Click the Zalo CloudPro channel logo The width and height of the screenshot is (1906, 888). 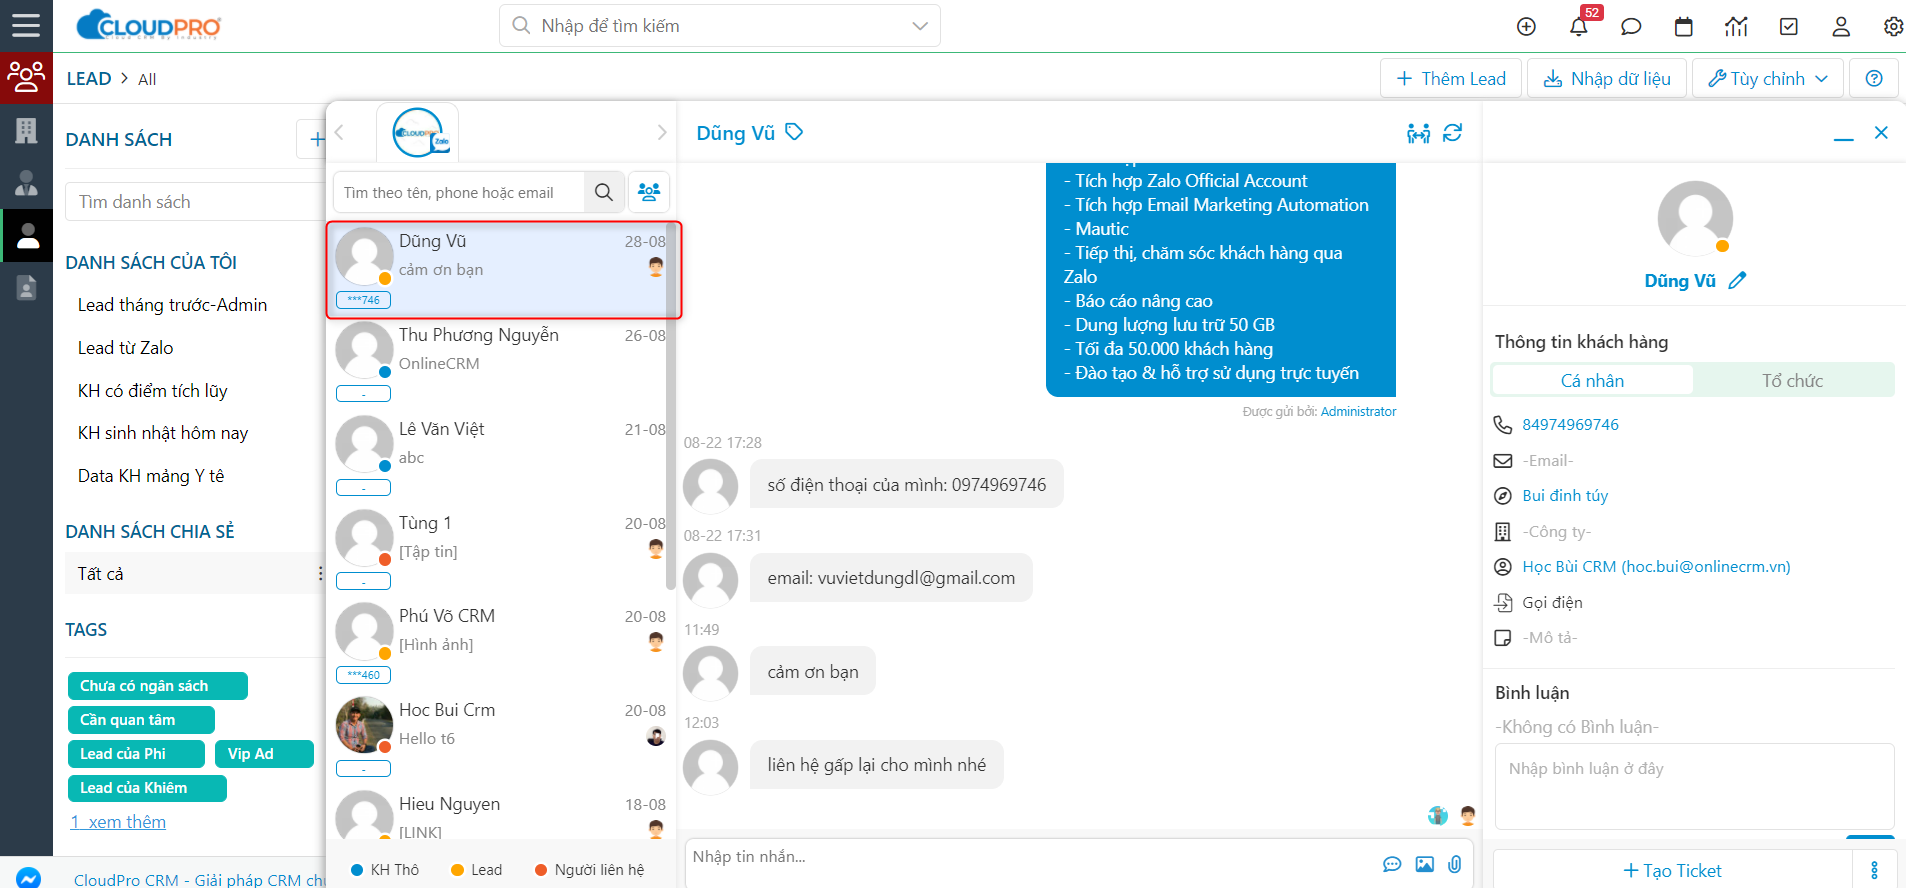pyautogui.click(x=418, y=132)
